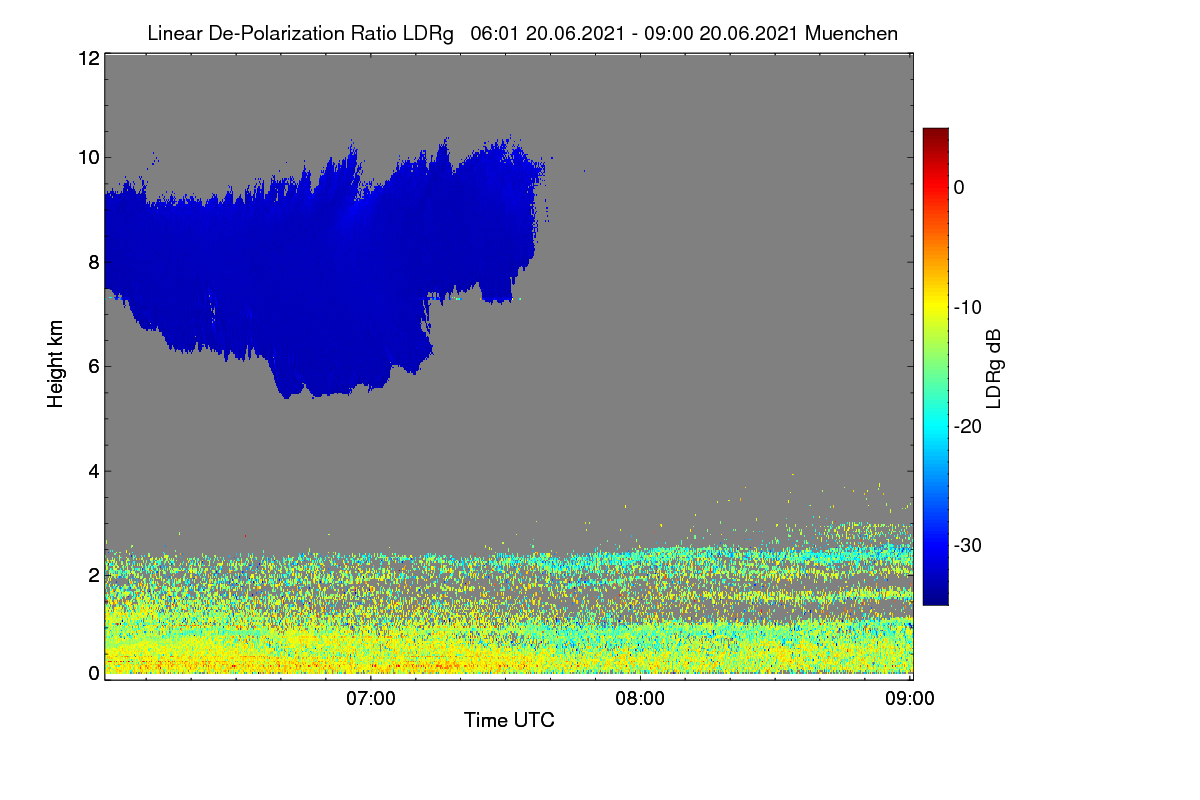Viewport: 1200px width, 800px height.
Task: Click the colorbar value label 0
Action: pyautogui.click(x=959, y=187)
